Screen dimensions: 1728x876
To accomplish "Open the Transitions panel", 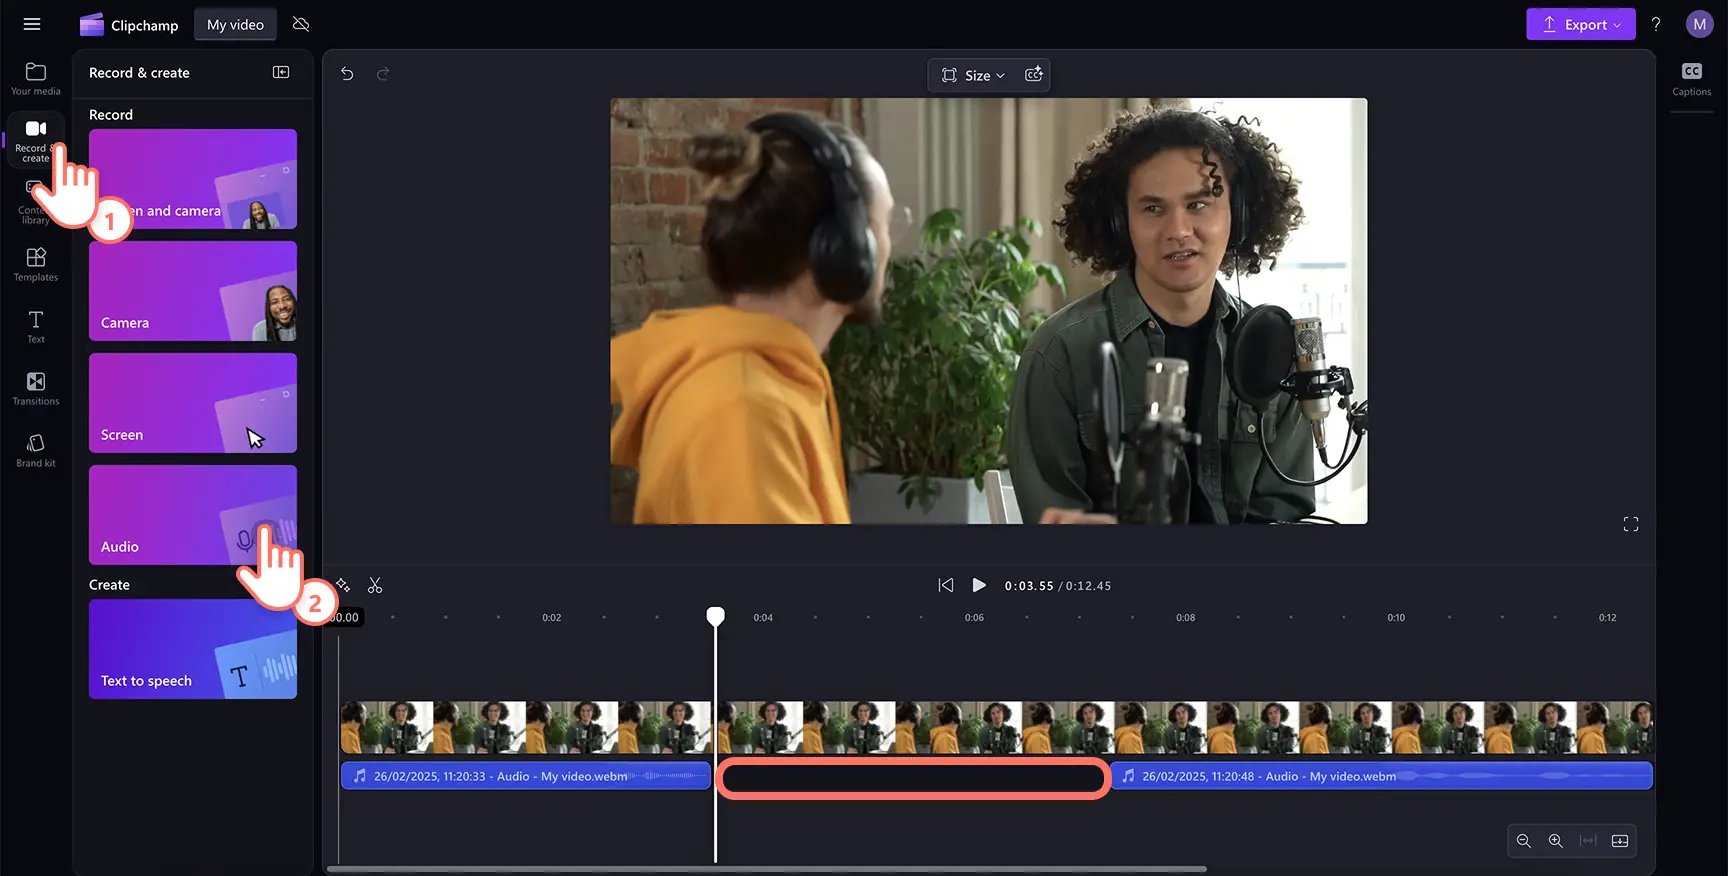I will tap(36, 388).
